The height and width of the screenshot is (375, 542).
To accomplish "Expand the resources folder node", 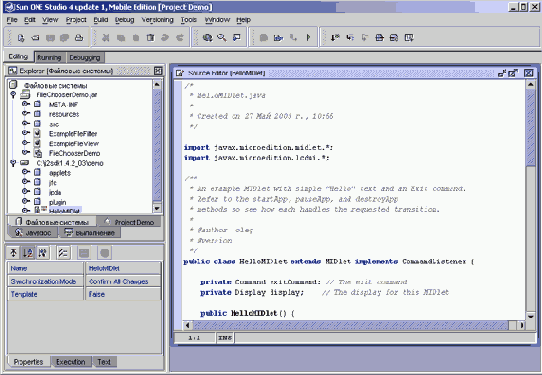I will click(x=26, y=114).
